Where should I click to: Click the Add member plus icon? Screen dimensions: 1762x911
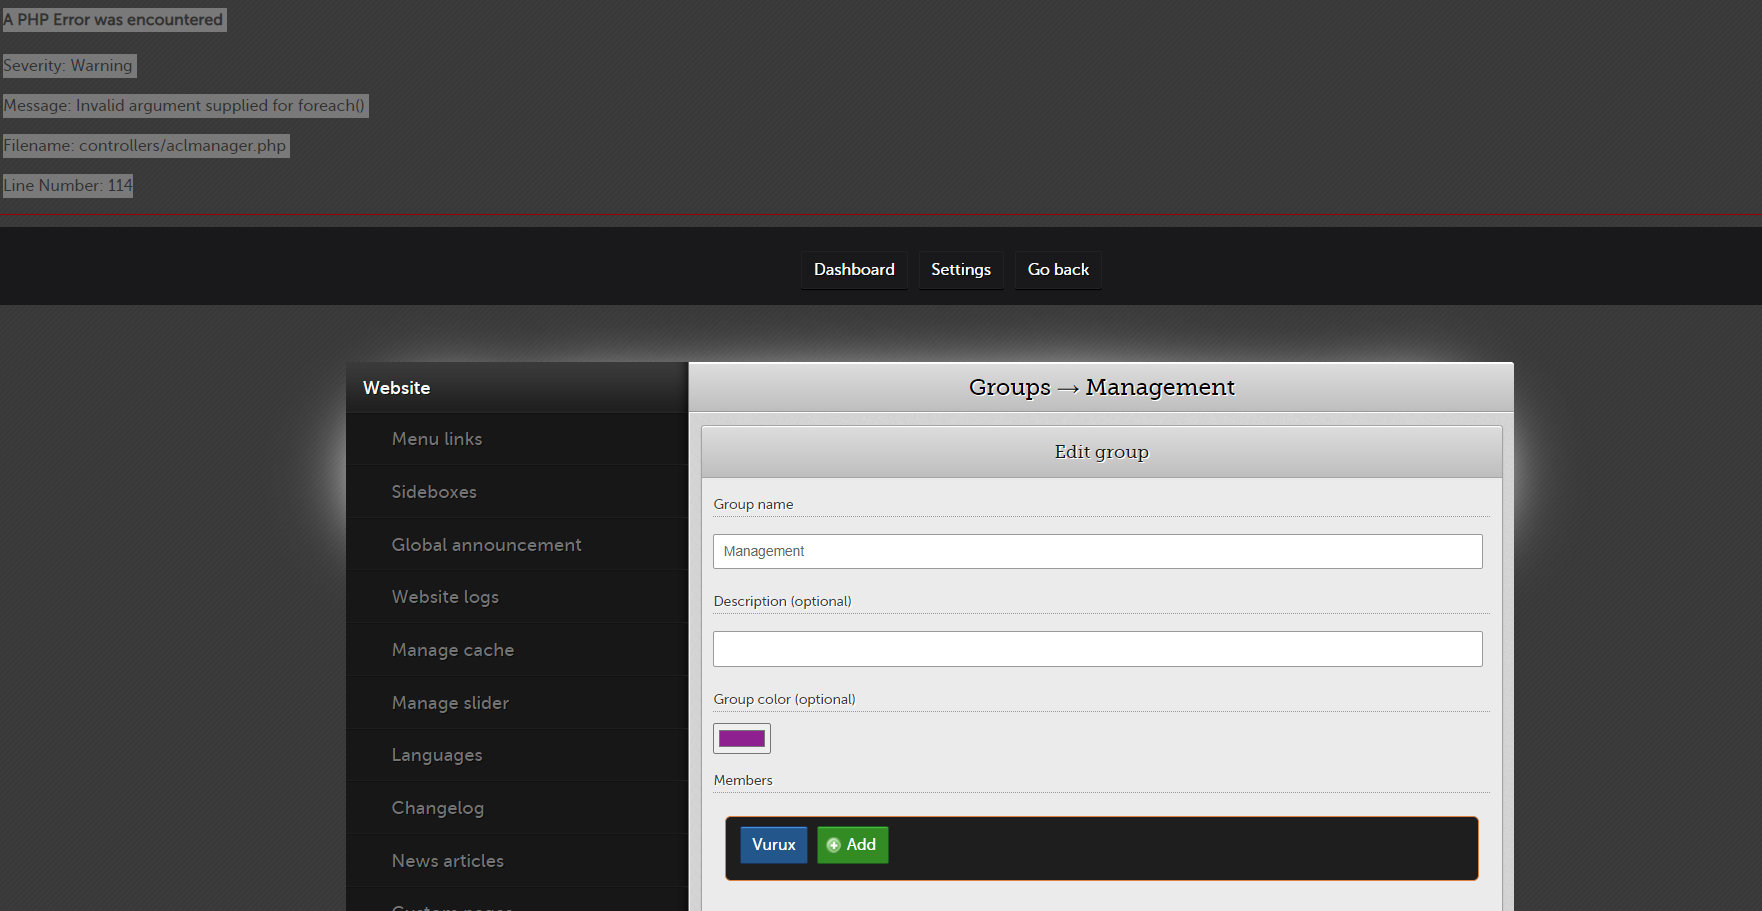tap(832, 844)
